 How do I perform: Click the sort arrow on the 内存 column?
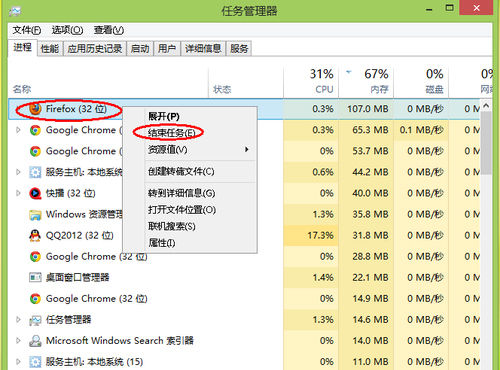349,72
